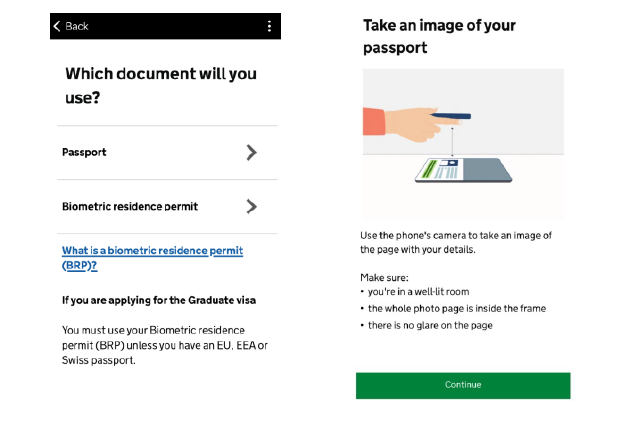The width and height of the screenshot is (635, 422).
Task: Click the 'You must use your Biometric' paragraph
Action: [165, 344]
